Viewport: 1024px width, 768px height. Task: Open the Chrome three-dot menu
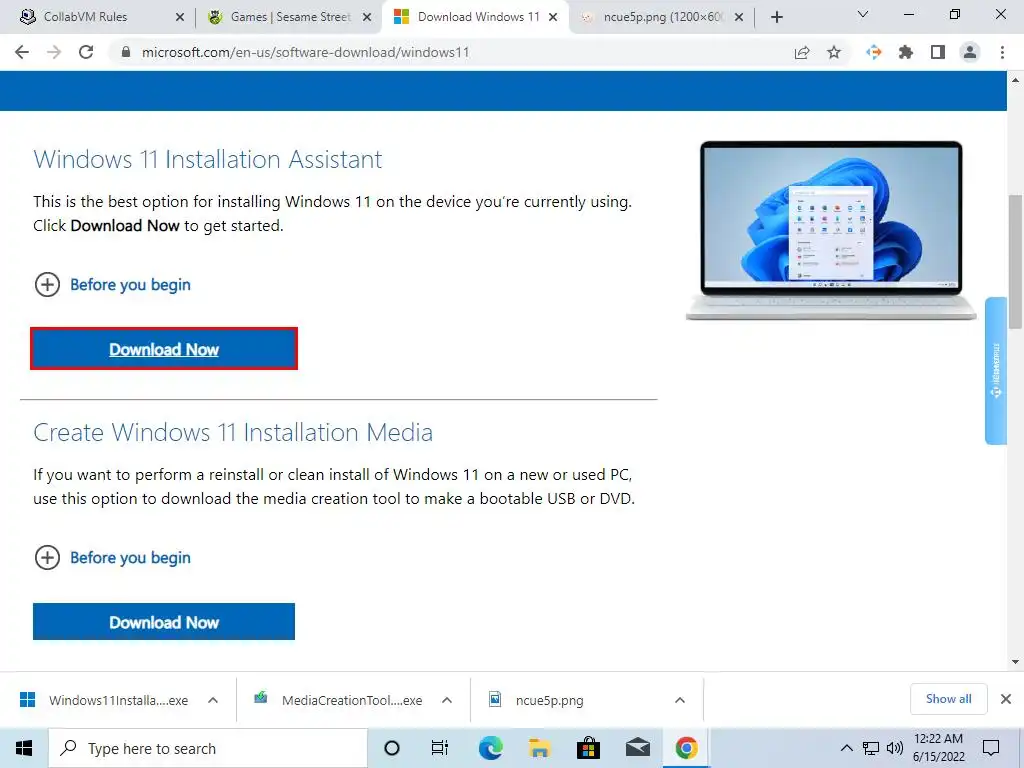tap(1002, 52)
